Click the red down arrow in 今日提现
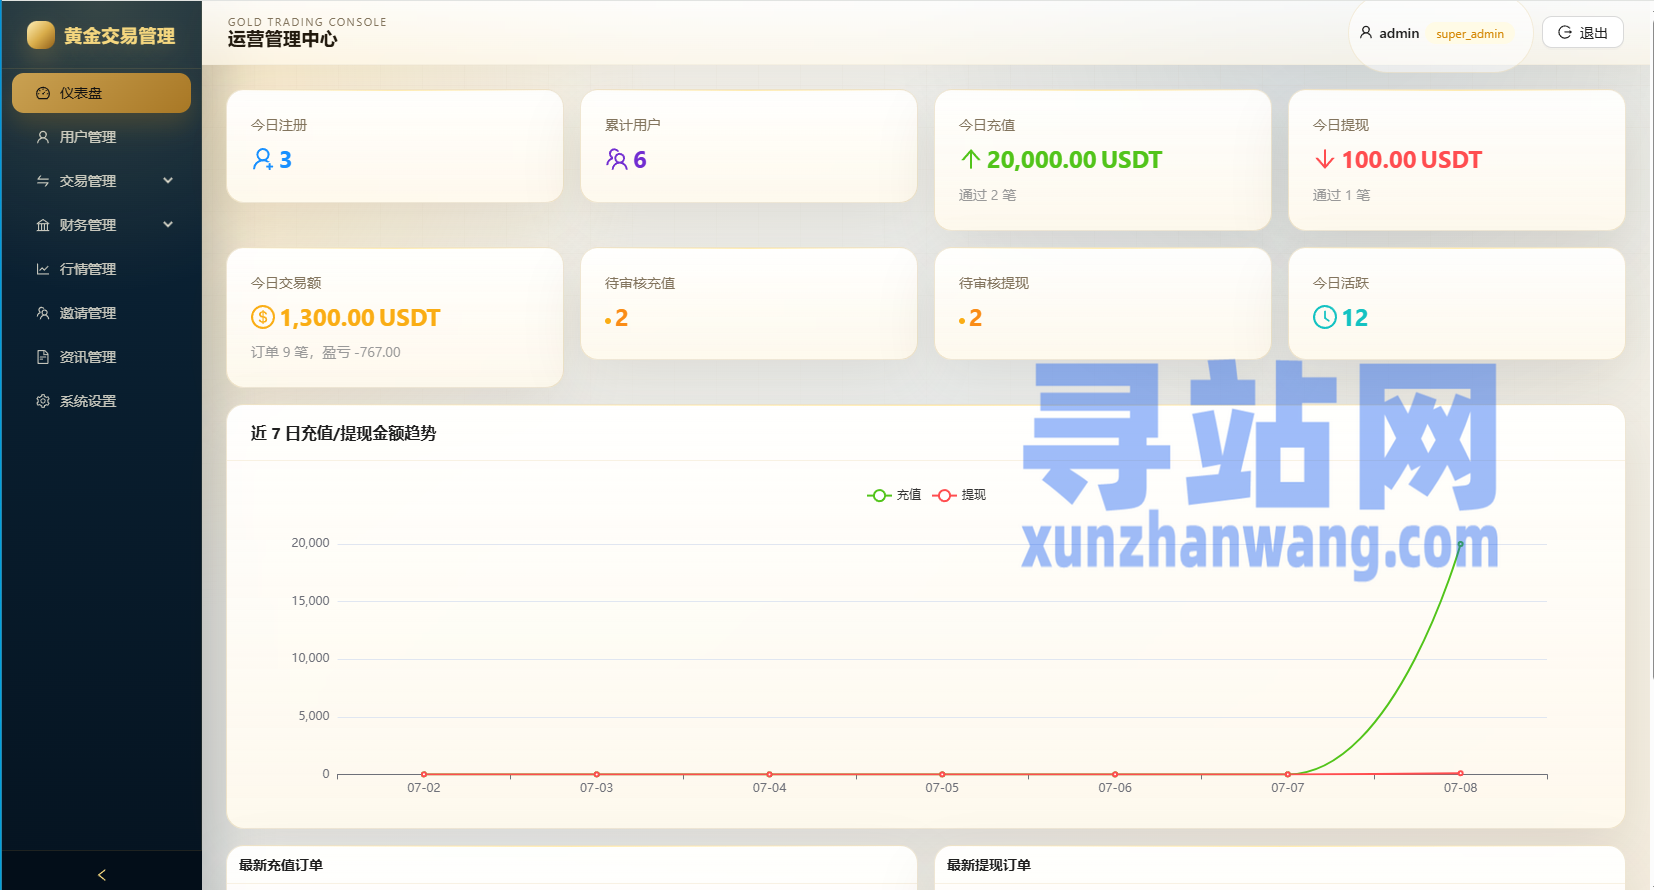1654x890 pixels. [x=1324, y=159]
